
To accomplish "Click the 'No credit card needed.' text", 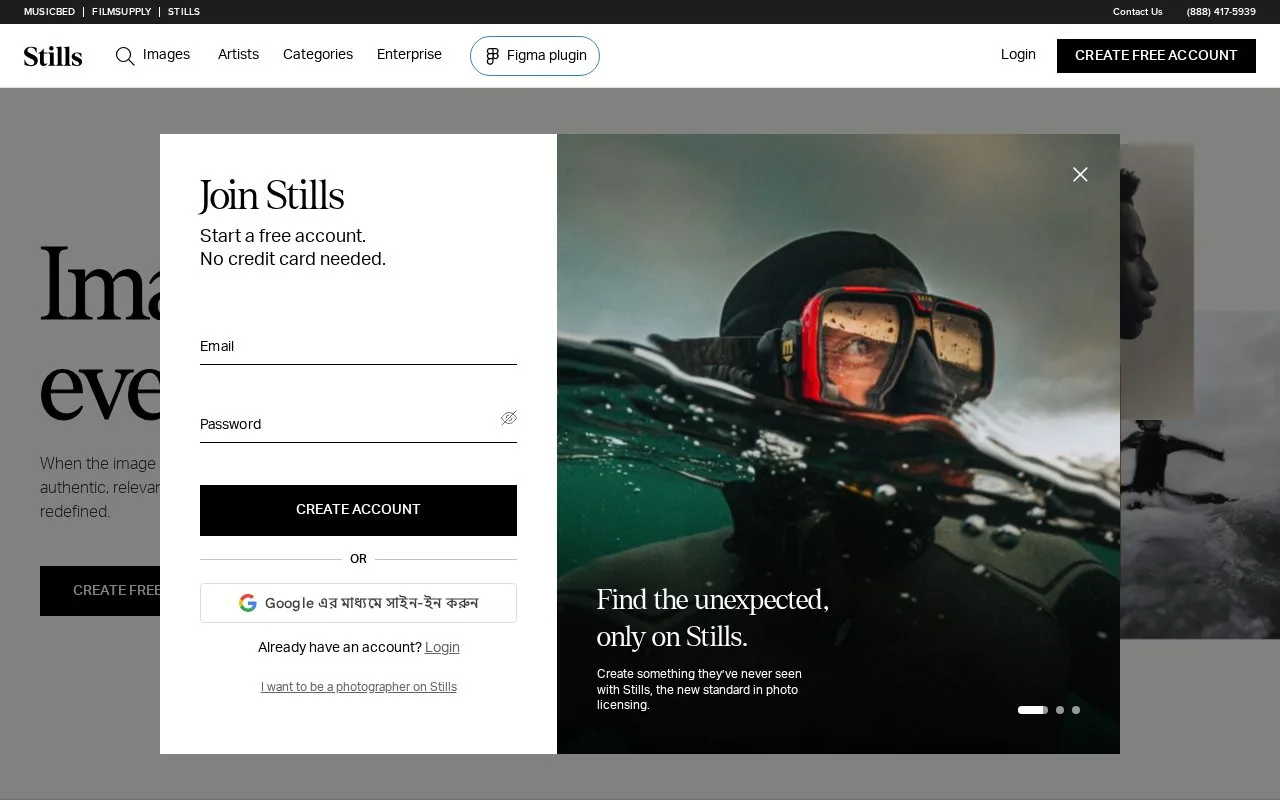I will click(x=293, y=259).
